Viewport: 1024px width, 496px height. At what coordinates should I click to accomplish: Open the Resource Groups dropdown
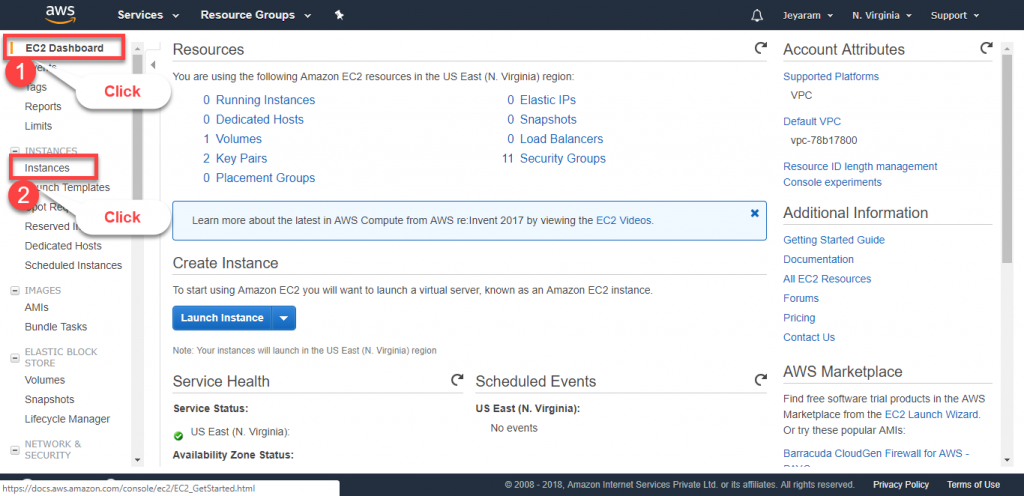click(256, 15)
